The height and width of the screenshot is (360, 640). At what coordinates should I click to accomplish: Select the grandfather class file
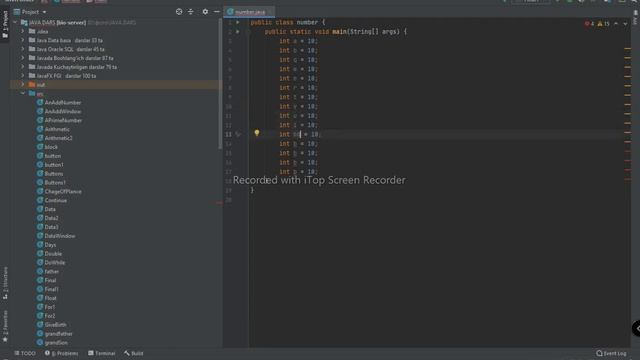[x=59, y=334]
